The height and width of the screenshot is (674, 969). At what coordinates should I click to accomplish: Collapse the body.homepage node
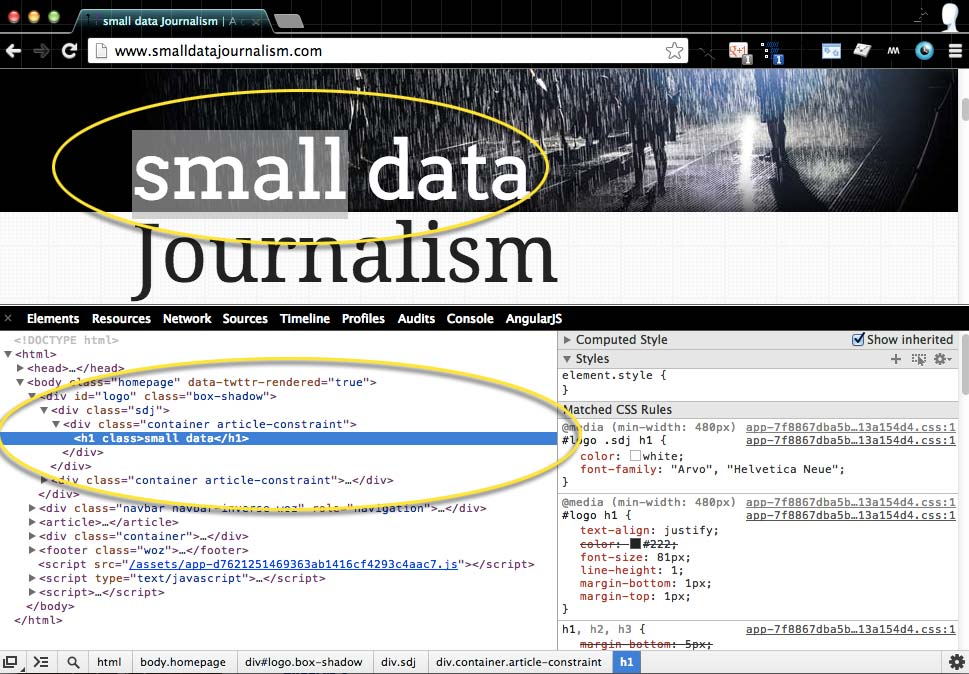20,382
